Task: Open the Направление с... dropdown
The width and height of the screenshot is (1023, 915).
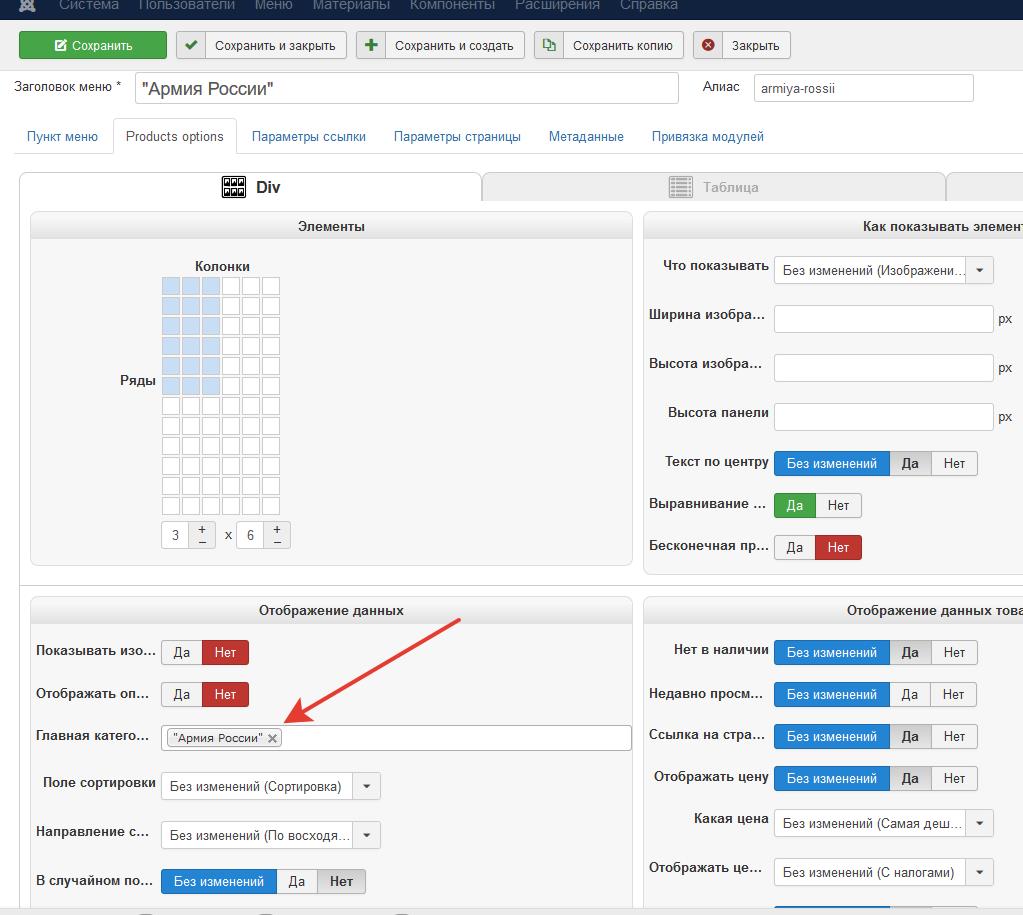Action: pos(271,835)
